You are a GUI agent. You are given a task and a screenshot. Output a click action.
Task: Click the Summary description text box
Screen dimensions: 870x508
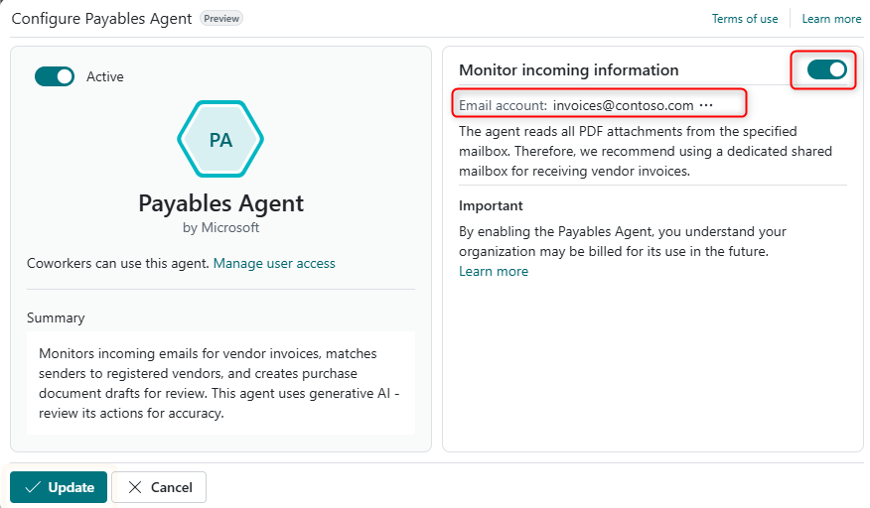tap(220, 383)
